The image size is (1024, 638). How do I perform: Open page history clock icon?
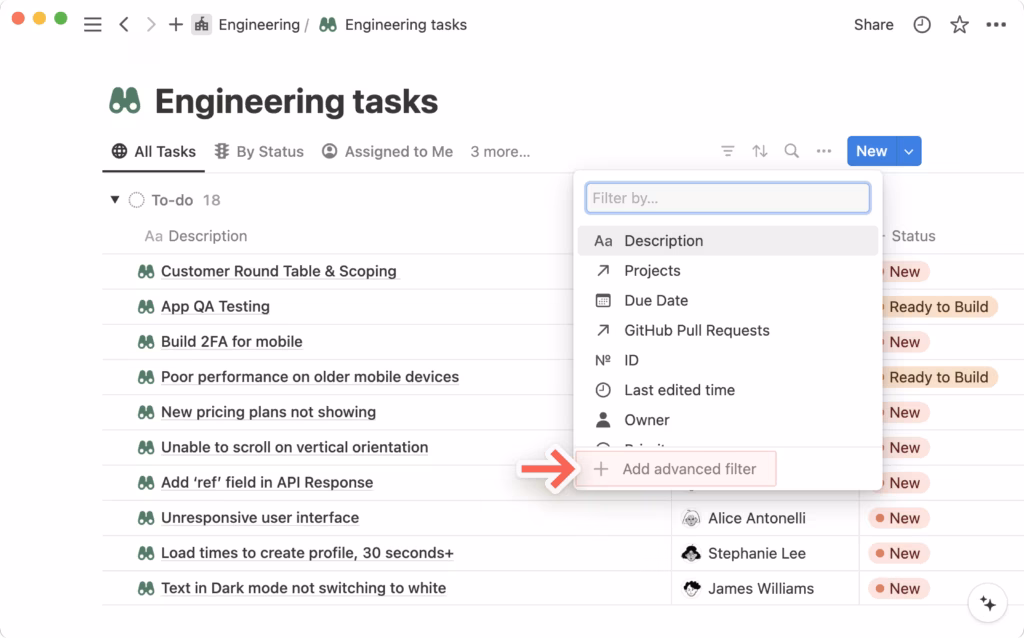coord(922,25)
